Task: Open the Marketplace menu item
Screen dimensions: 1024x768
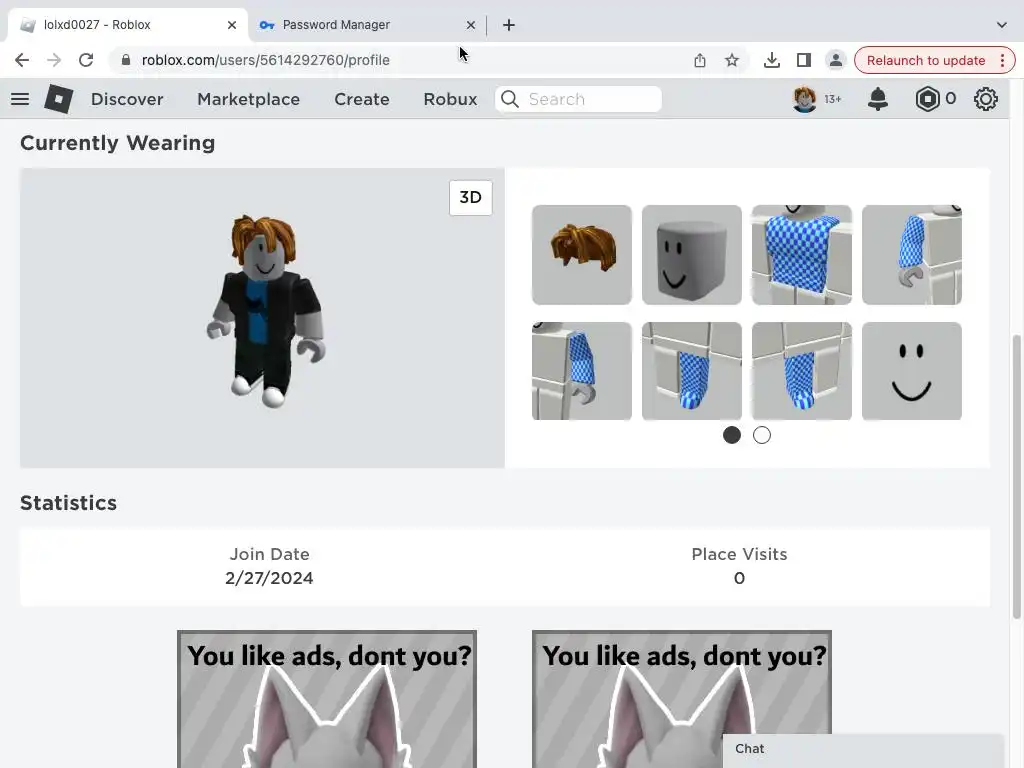Action: coord(248,99)
